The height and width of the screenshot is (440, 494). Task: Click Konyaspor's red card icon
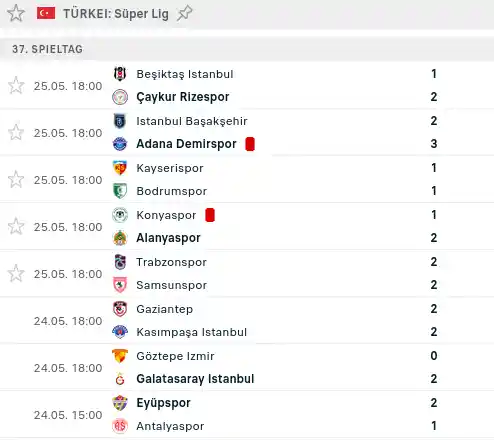pyautogui.click(x=210, y=215)
